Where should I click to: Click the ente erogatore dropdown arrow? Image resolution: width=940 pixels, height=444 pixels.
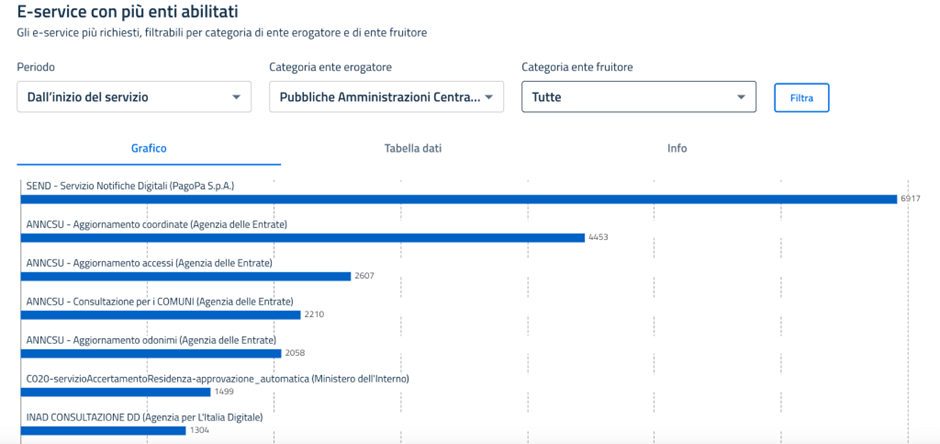pyautogui.click(x=489, y=97)
